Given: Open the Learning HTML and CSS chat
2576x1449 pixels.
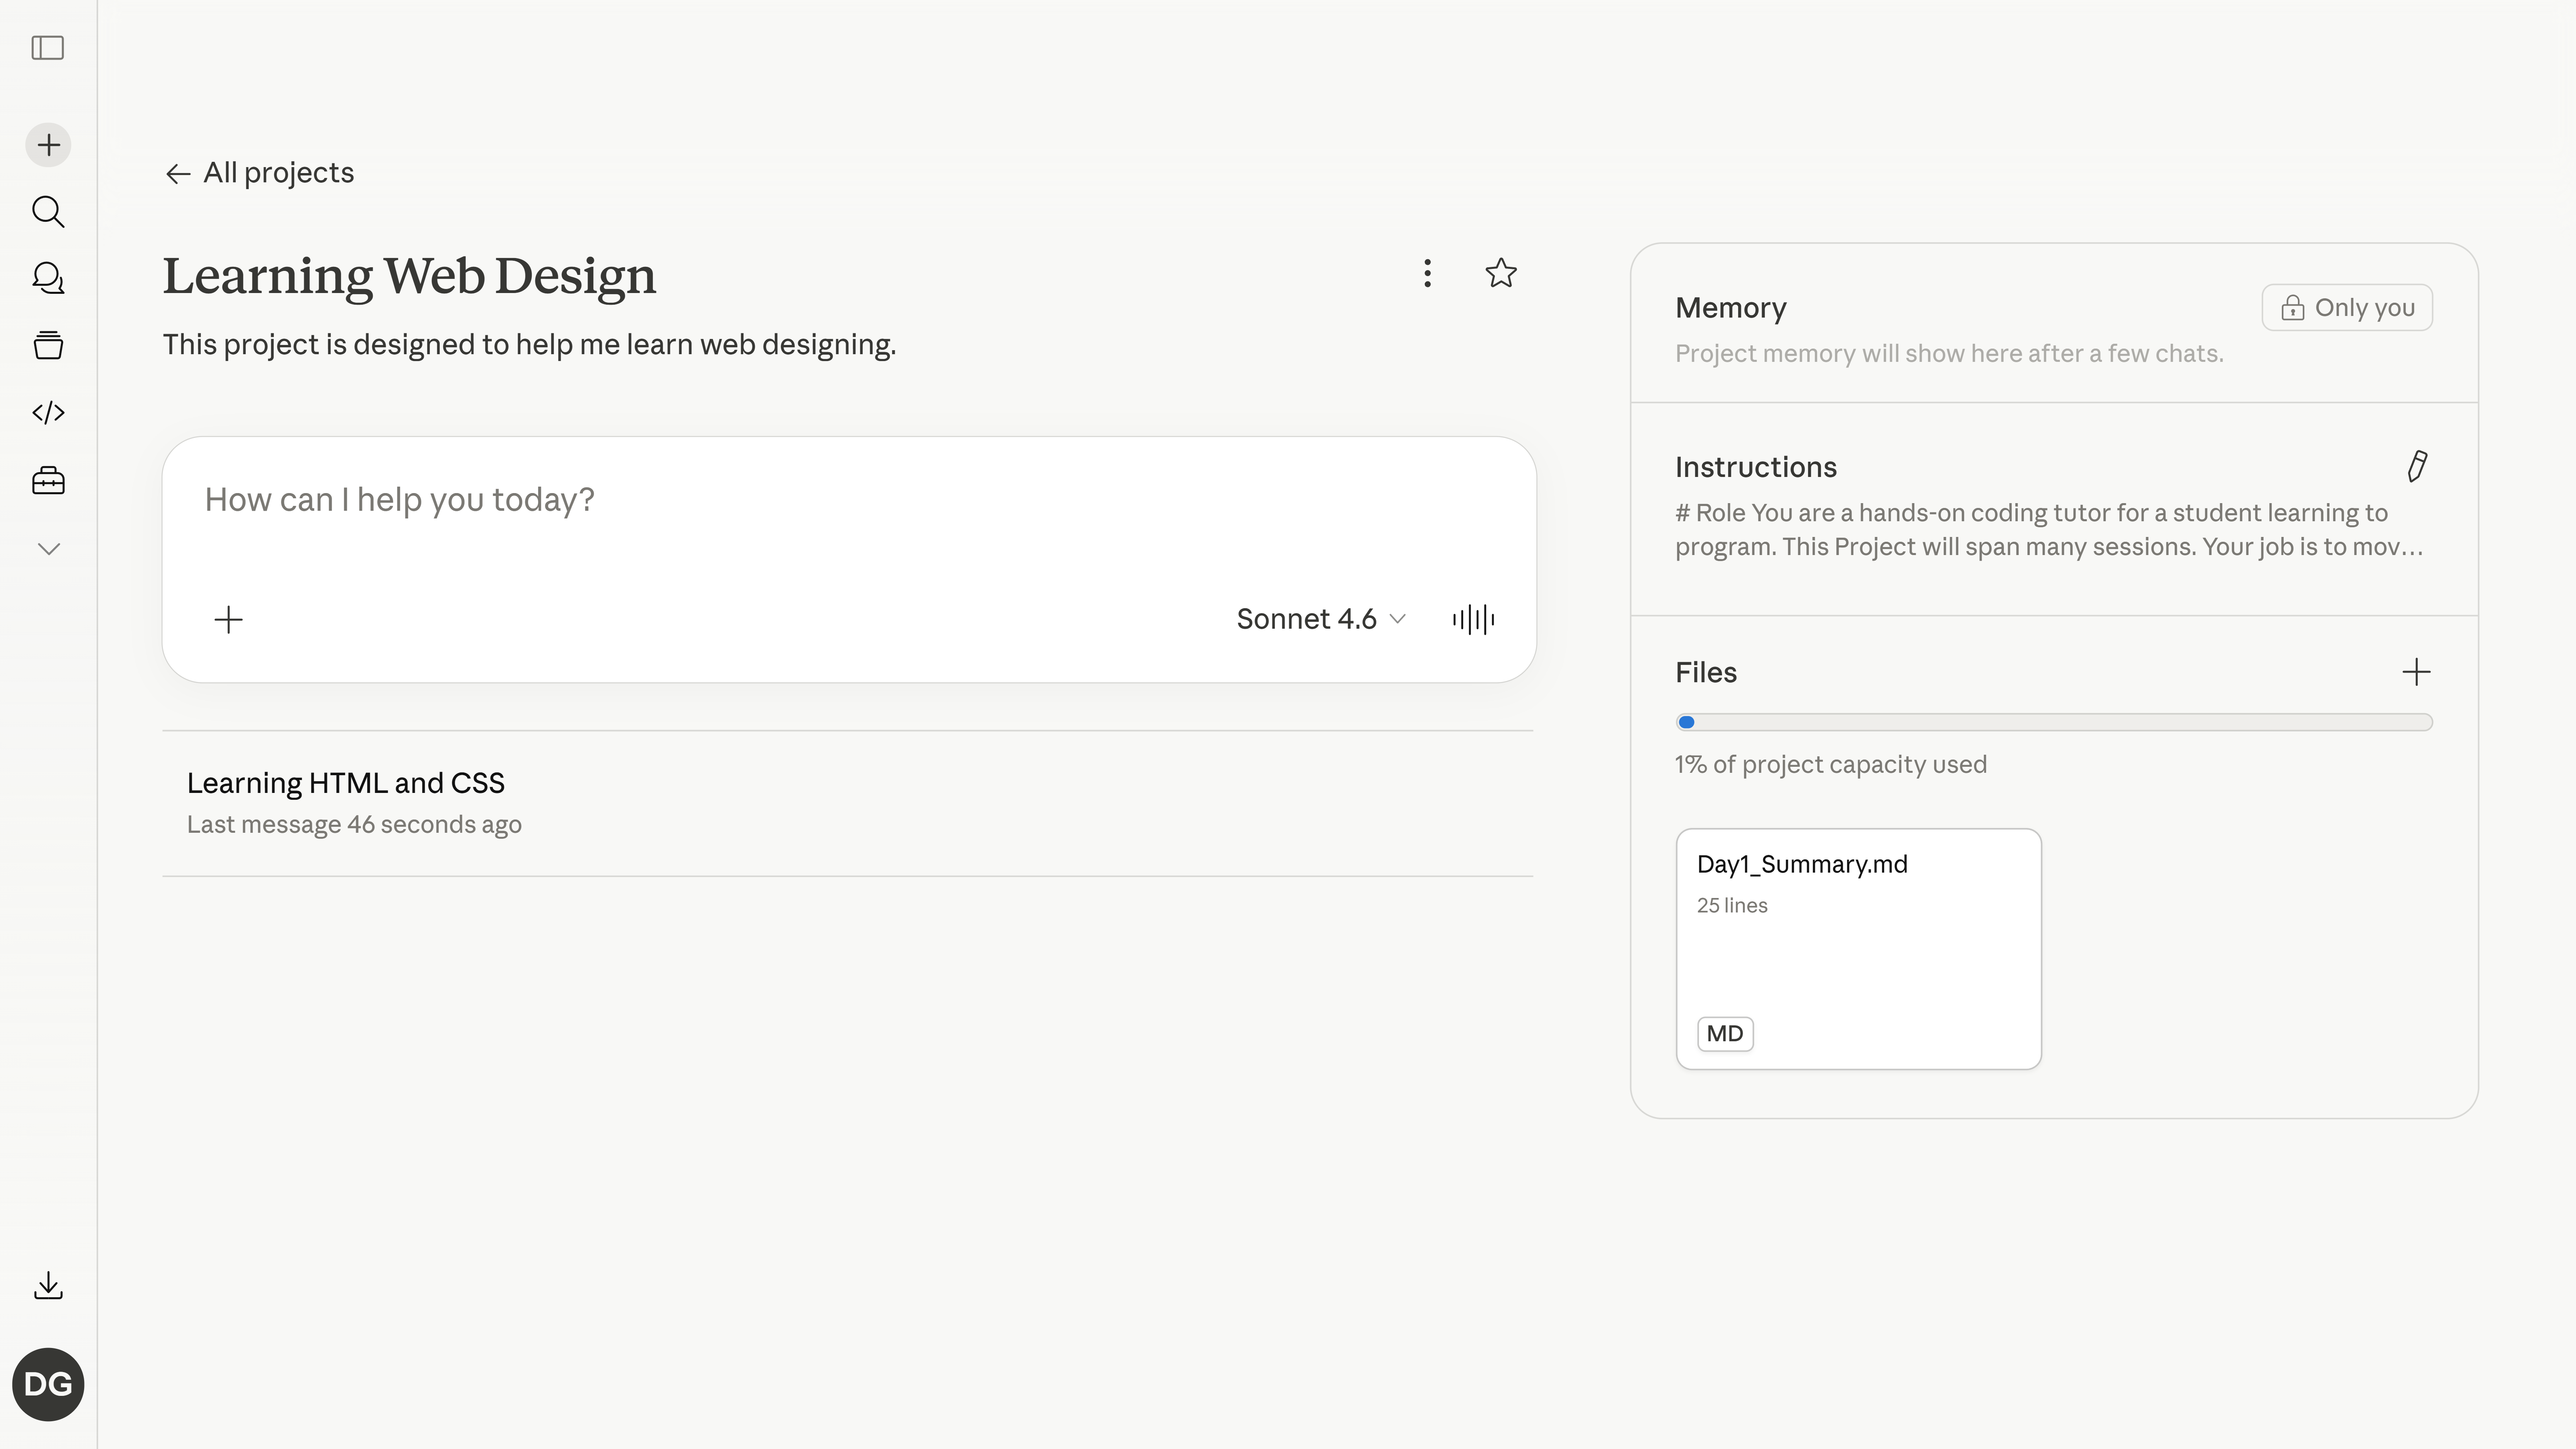Looking at the screenshot, I should click(848, 803).
